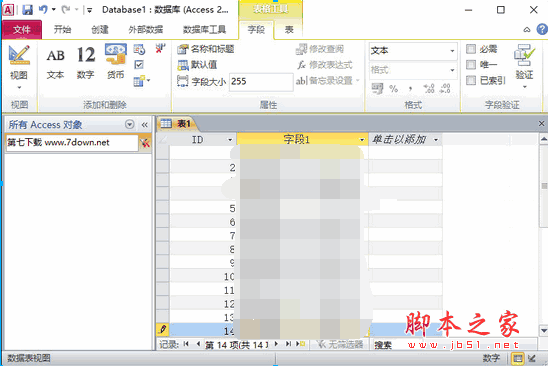Set the 默认值 default value
Screen dimensions: 548x366
[x=197, y=65]
